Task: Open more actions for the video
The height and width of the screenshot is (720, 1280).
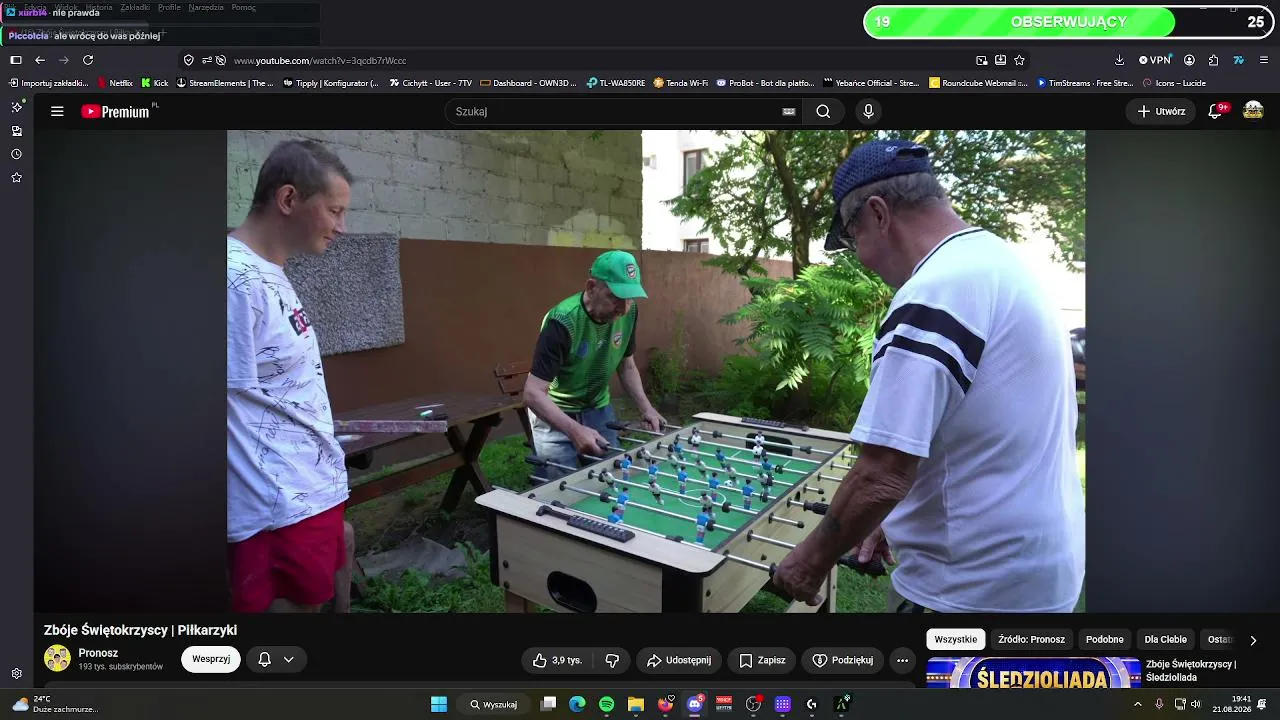Action: tap(902, 660)
